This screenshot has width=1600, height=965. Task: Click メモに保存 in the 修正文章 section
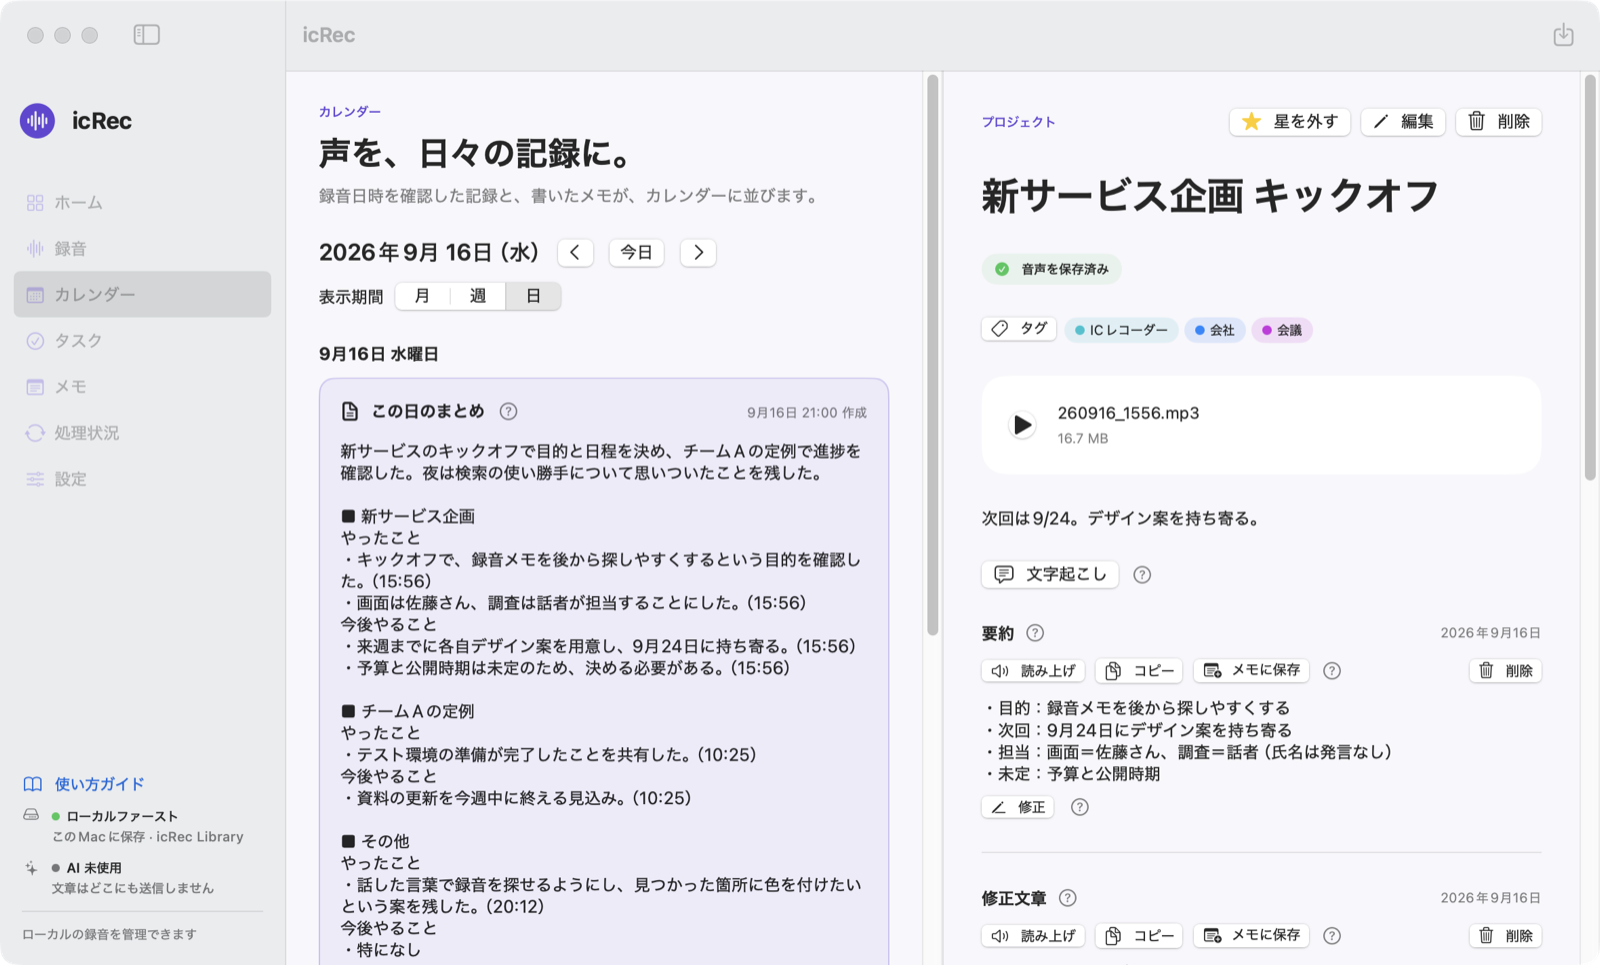pyautogui.click(x=1252, y=935)
